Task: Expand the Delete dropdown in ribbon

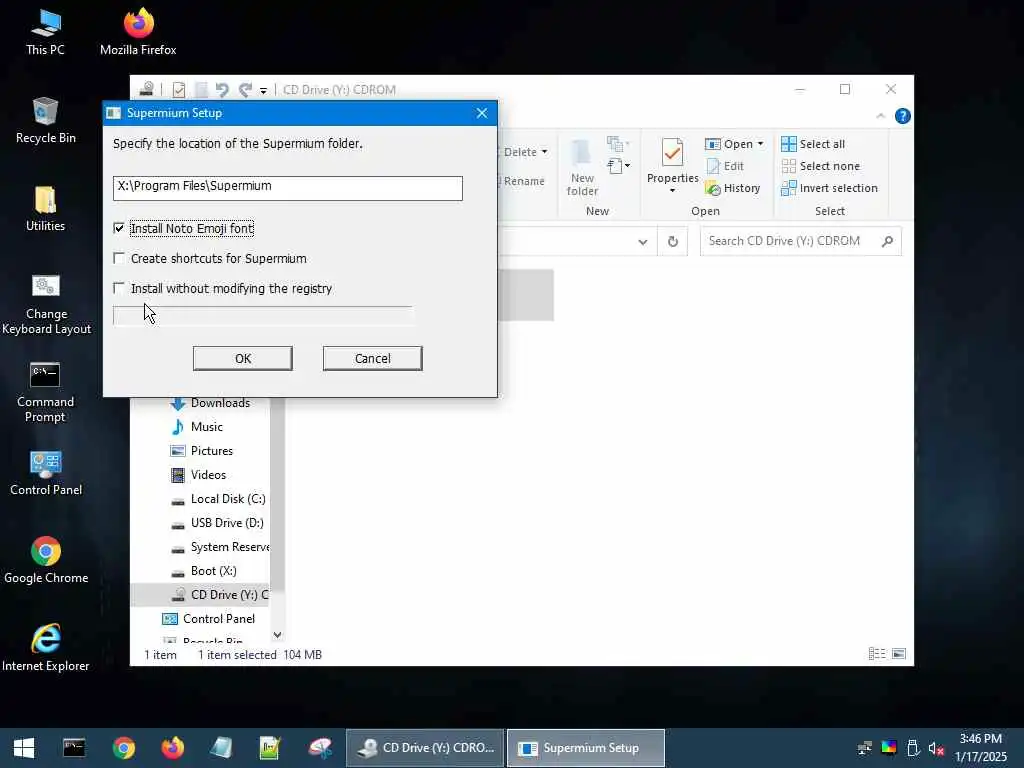Action: pos(544,152)
